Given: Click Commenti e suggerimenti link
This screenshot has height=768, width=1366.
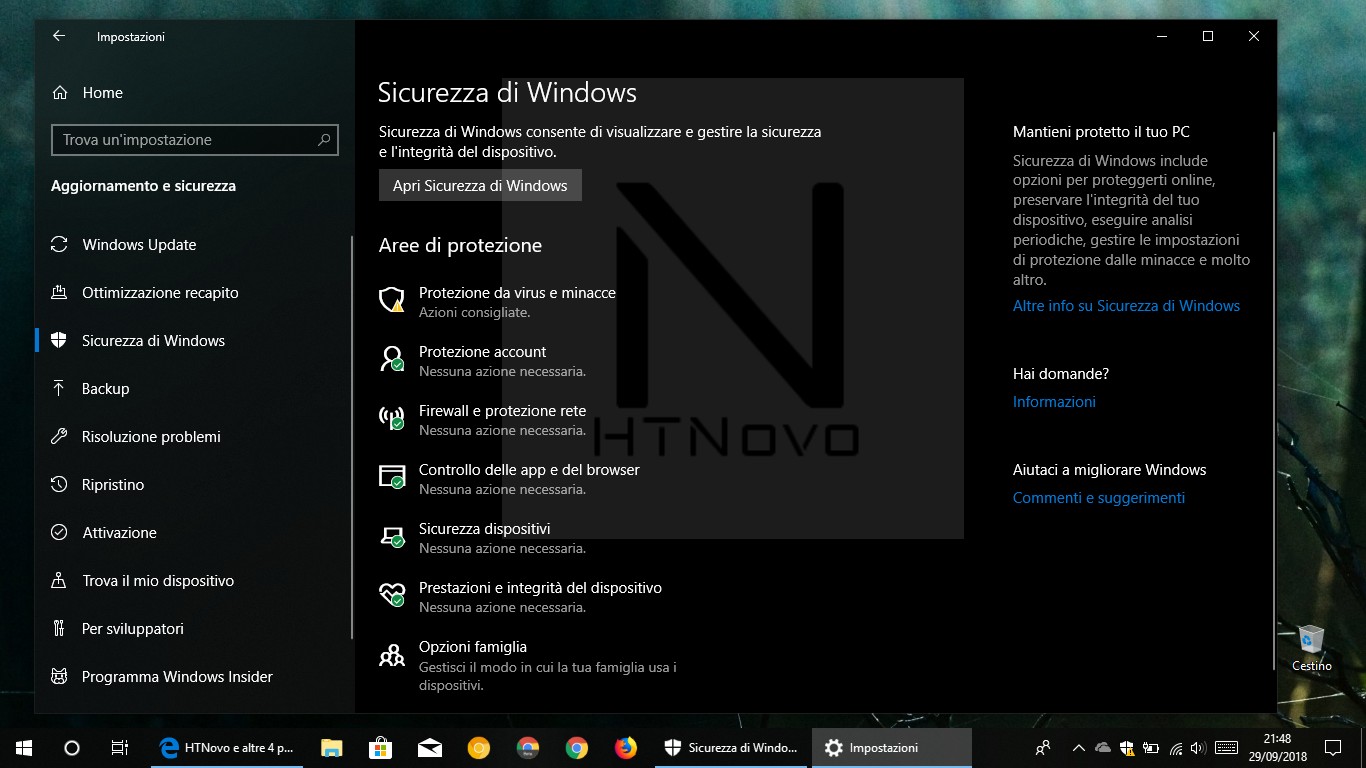Looking at the screenshot, I should pyautogui.click(x=1099, y=498).
